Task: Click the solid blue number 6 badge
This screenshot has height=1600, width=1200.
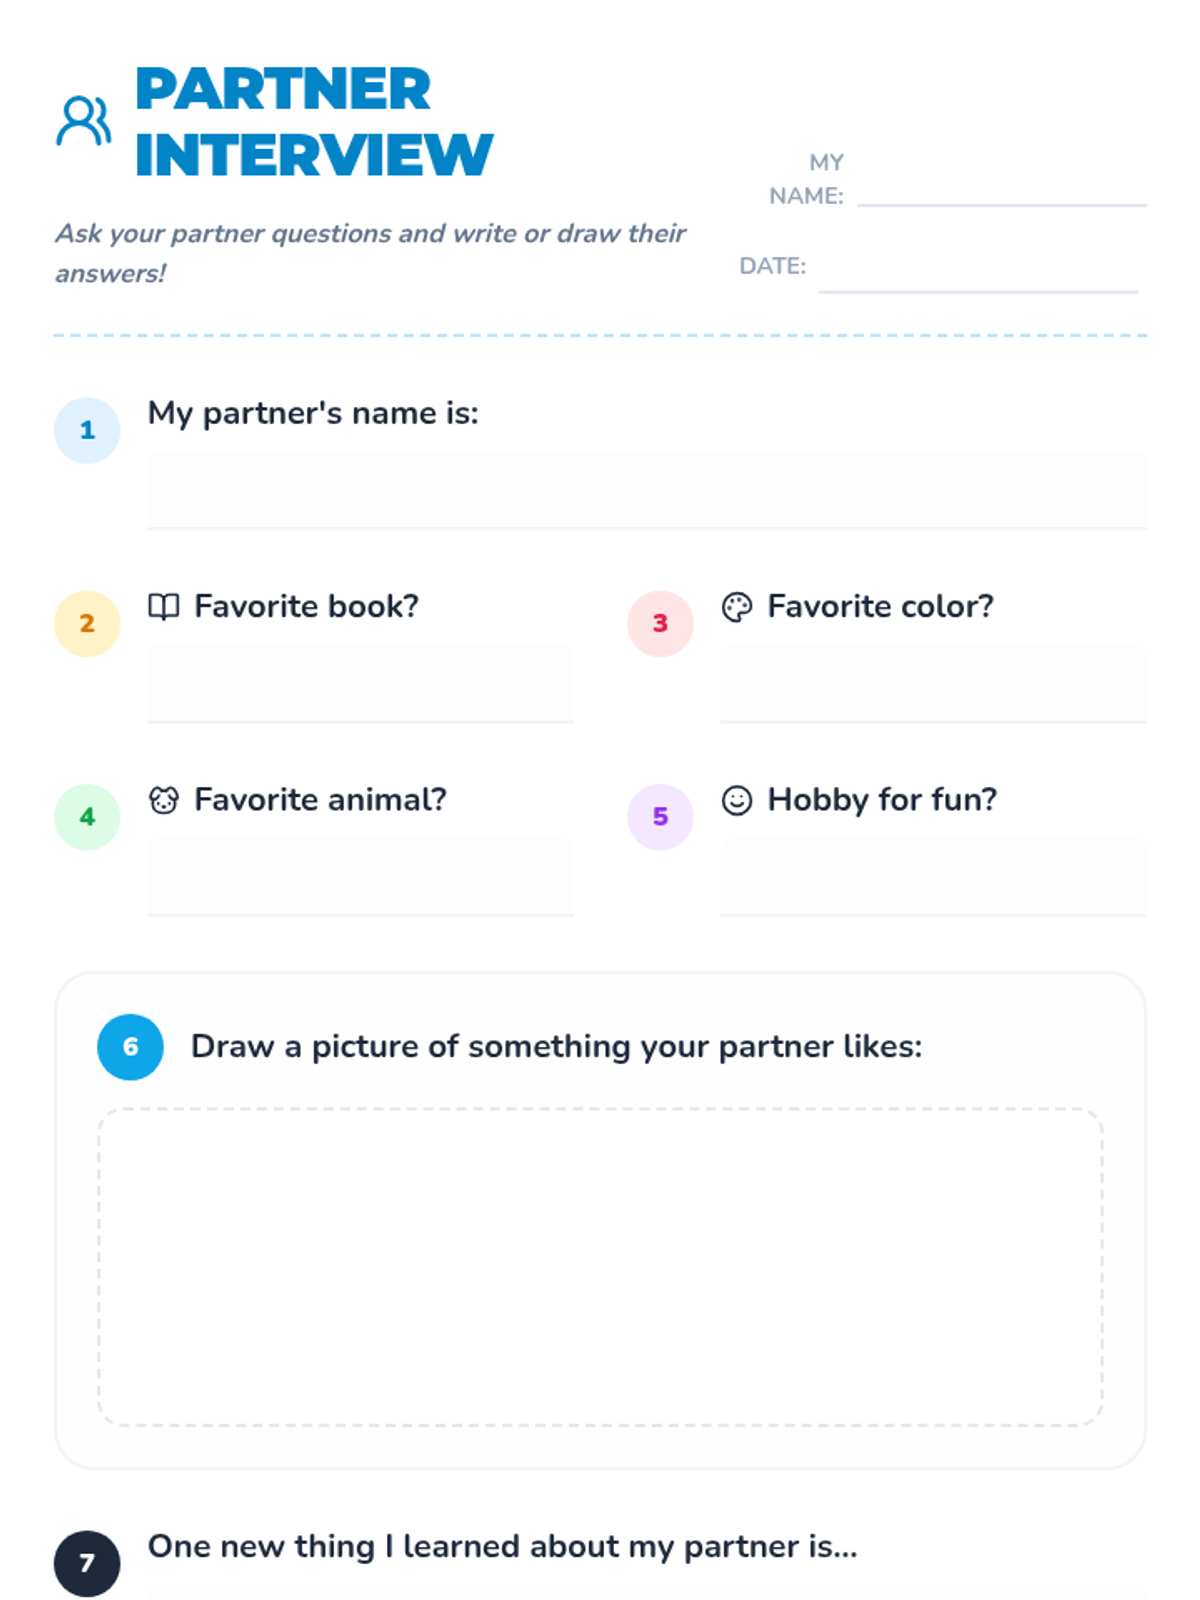Action: [130, 1047]
